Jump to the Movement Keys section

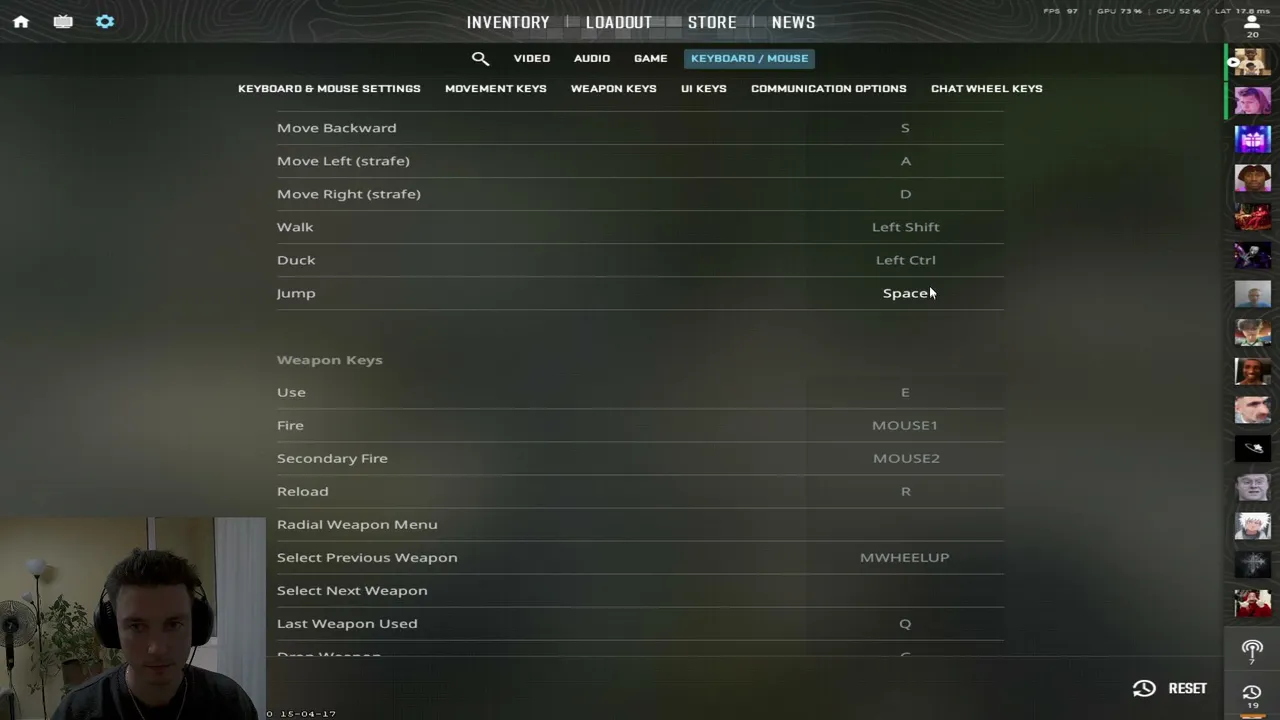(496, 88)
